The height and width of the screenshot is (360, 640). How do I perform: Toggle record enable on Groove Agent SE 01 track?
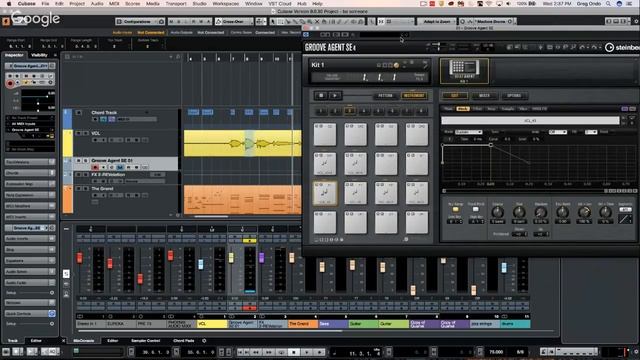tap(95, 167)
